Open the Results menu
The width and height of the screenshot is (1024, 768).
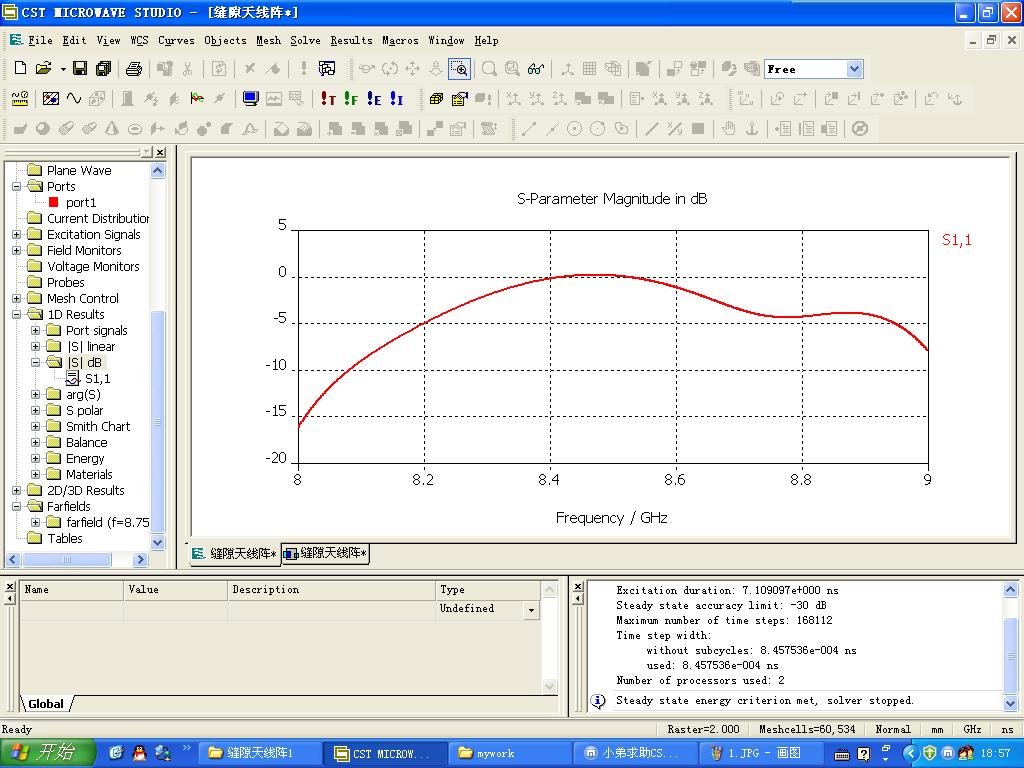351,40
